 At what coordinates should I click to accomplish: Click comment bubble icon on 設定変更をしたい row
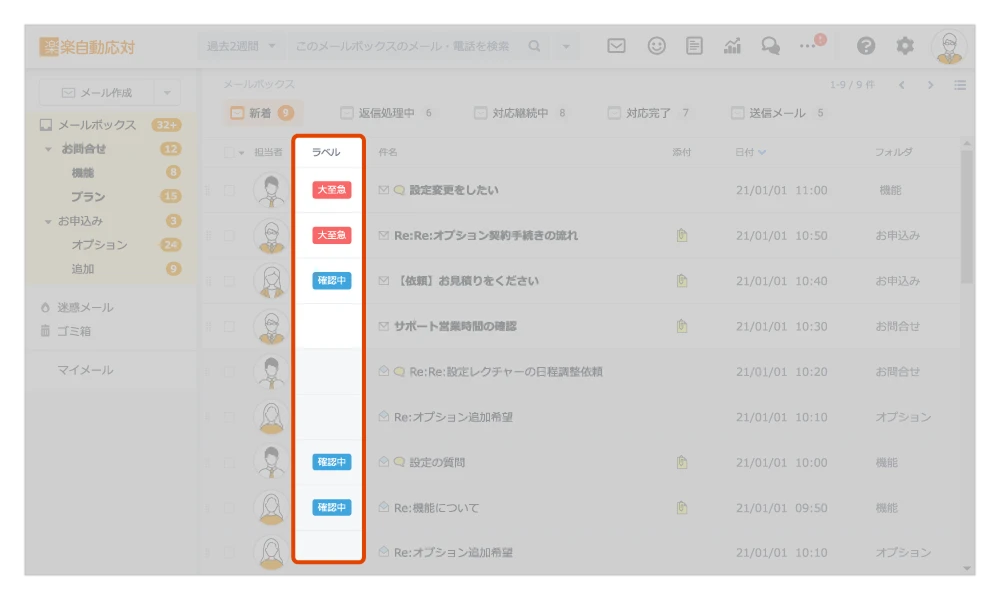click(x=399, y=190)
